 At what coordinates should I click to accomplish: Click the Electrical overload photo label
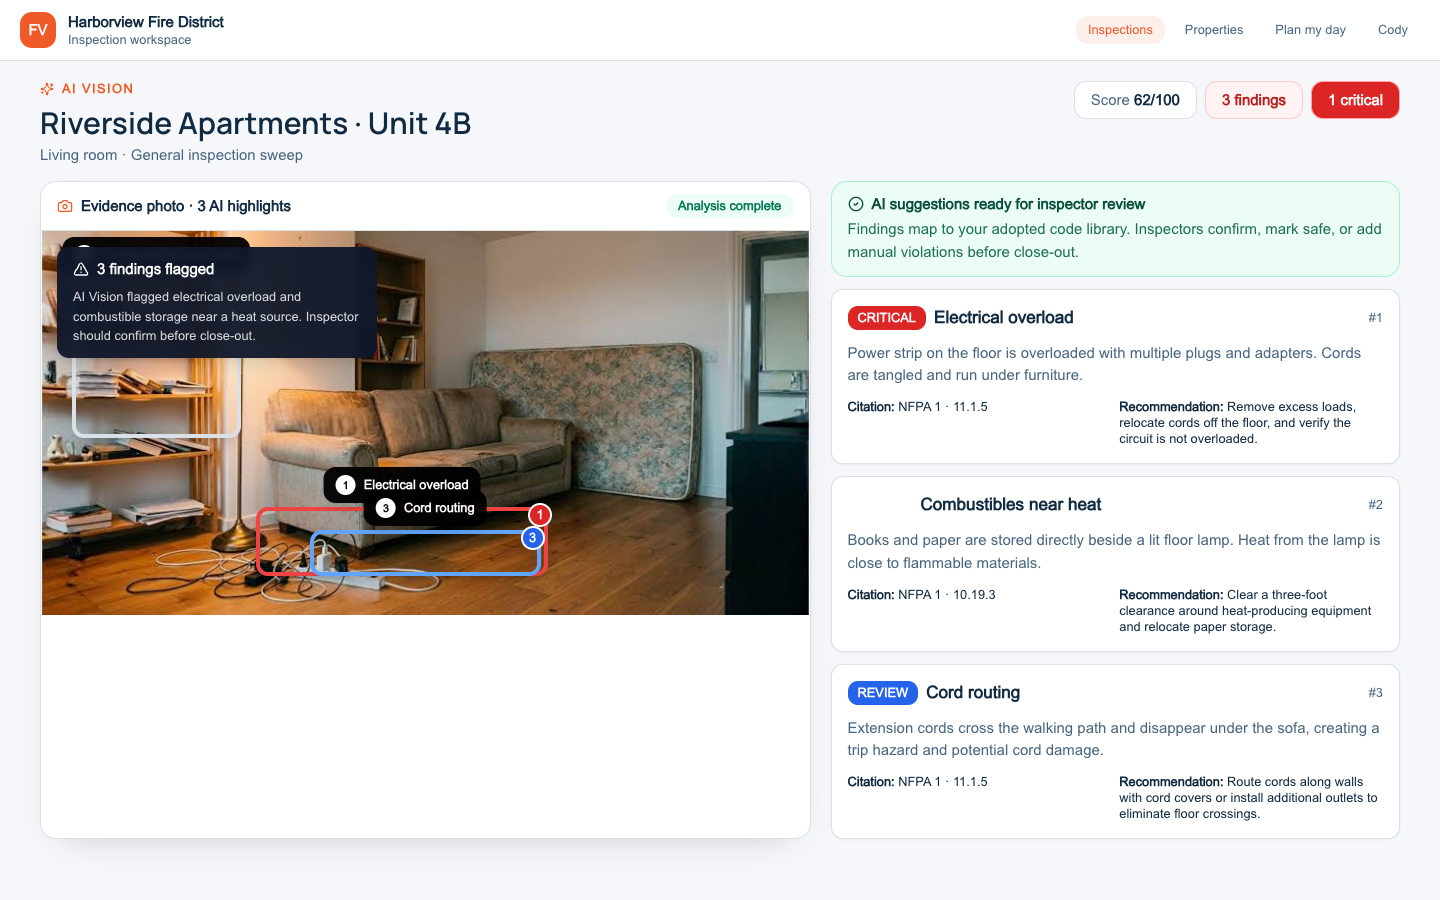click(402, 485)
